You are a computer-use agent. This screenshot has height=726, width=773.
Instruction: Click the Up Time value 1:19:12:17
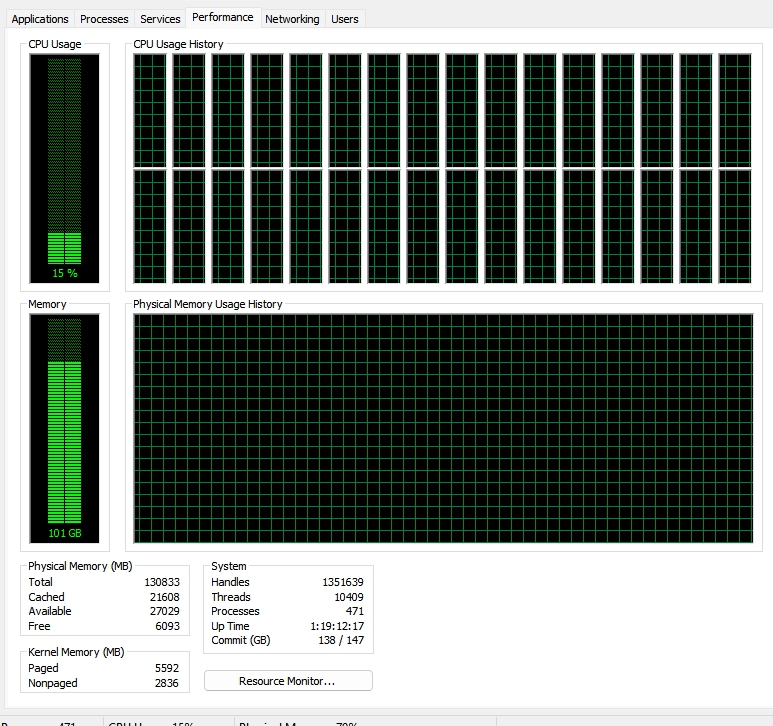point(337,626)
